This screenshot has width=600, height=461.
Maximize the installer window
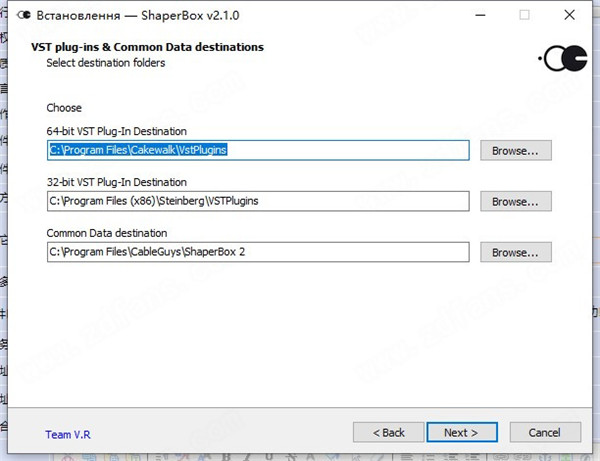525,16
